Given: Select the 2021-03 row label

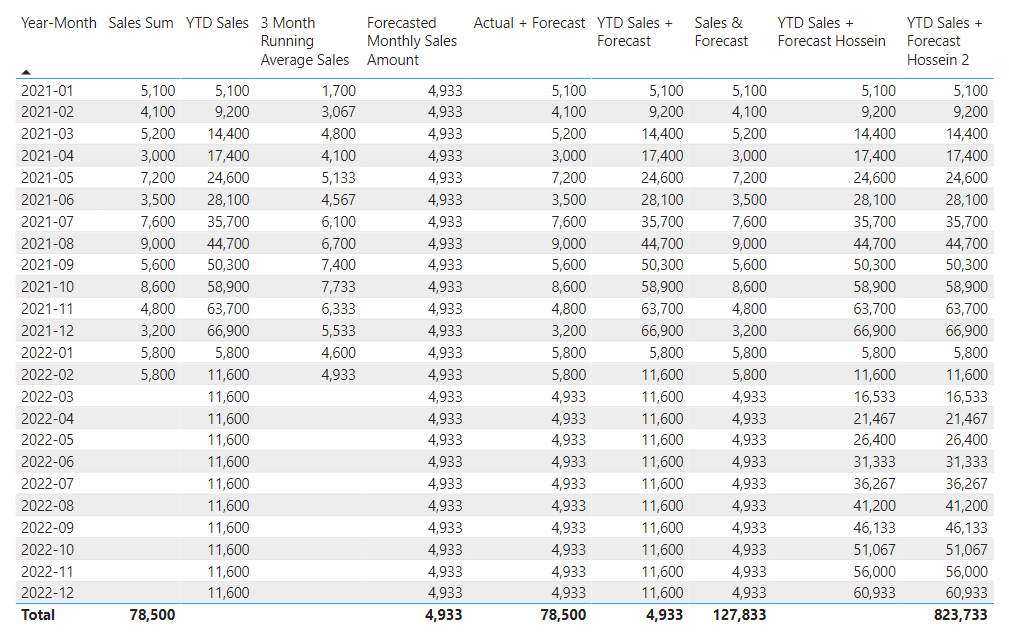Looking at the screenshot, I should point(48,134).
